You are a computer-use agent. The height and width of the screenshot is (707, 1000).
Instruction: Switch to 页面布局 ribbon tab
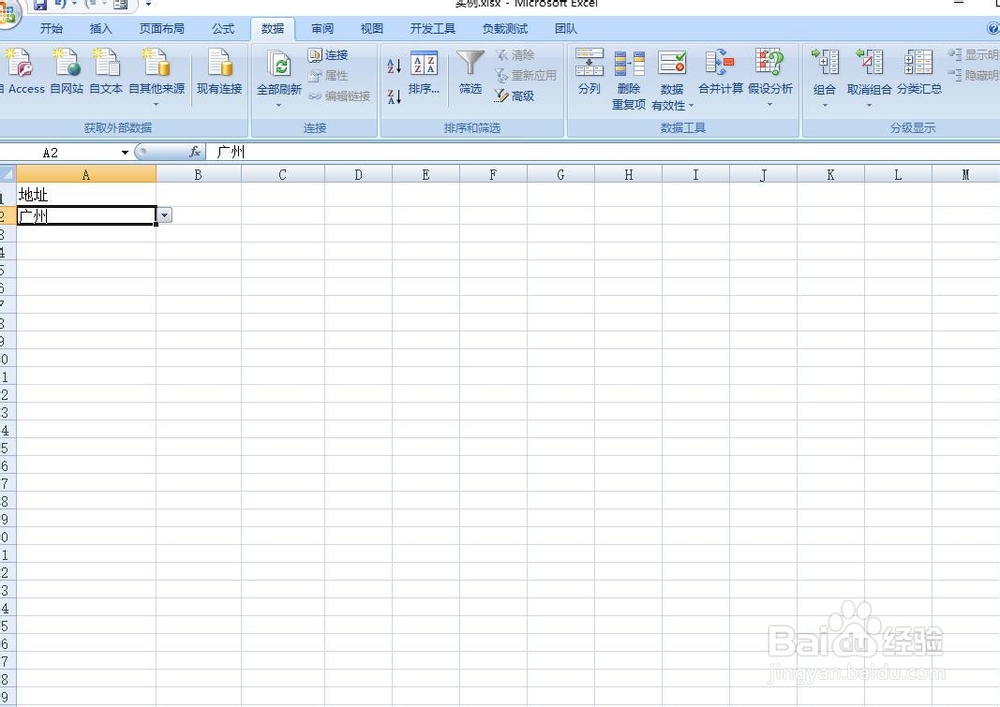162,29
